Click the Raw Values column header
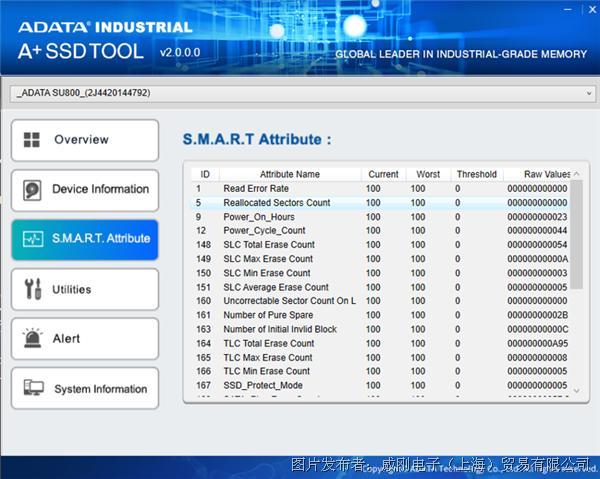The image size is (600, 479). coord(538,174)
